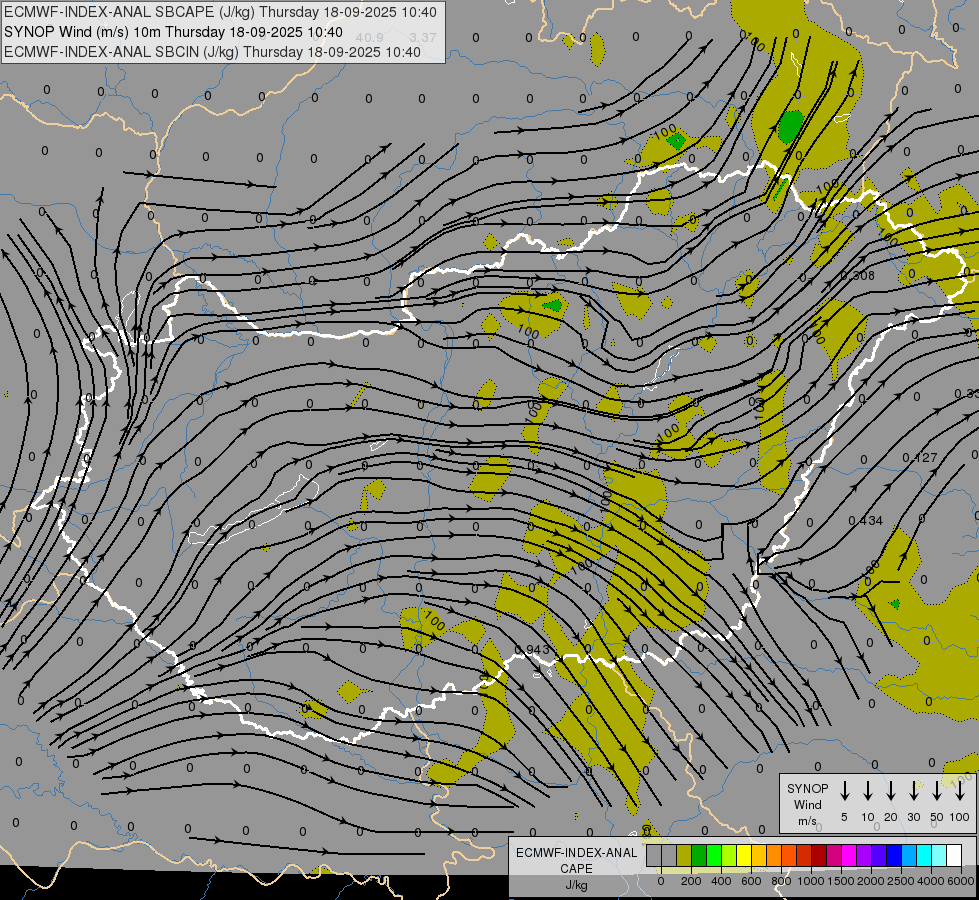This screenshot has height=900, width=979.
Task: Click the 20 speed label under the wind arrows
Action: pos(890,817)
